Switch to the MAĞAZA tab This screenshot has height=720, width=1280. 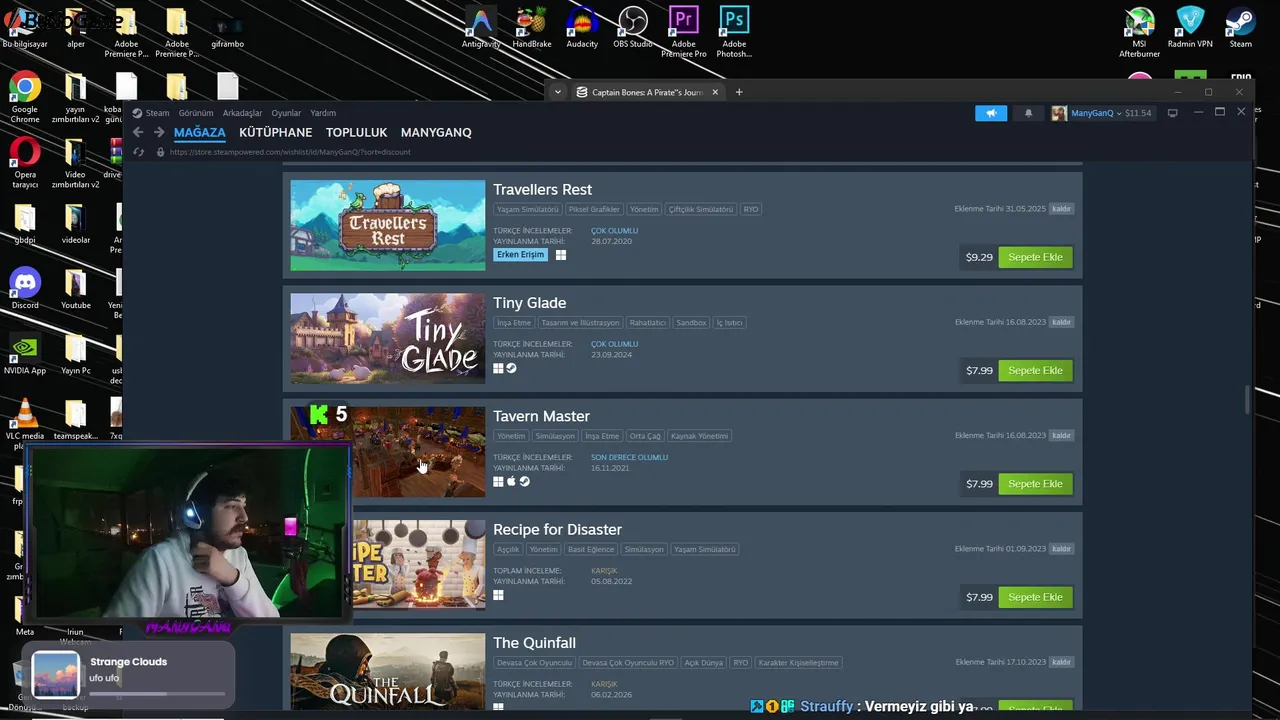point(200,132)
